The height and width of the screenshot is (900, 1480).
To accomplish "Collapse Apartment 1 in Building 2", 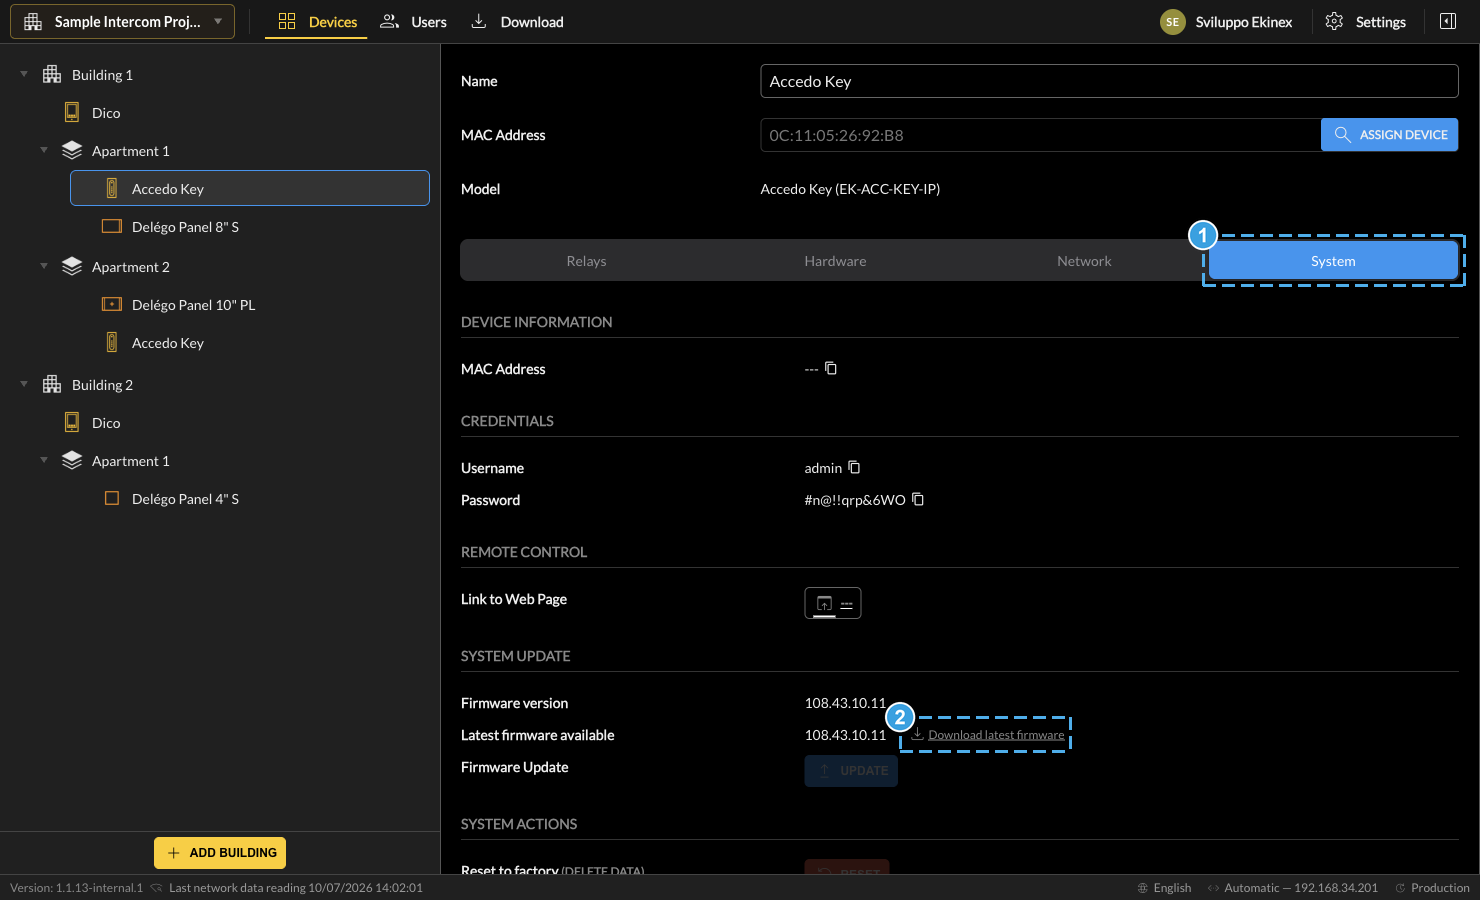I will [44, 460].
